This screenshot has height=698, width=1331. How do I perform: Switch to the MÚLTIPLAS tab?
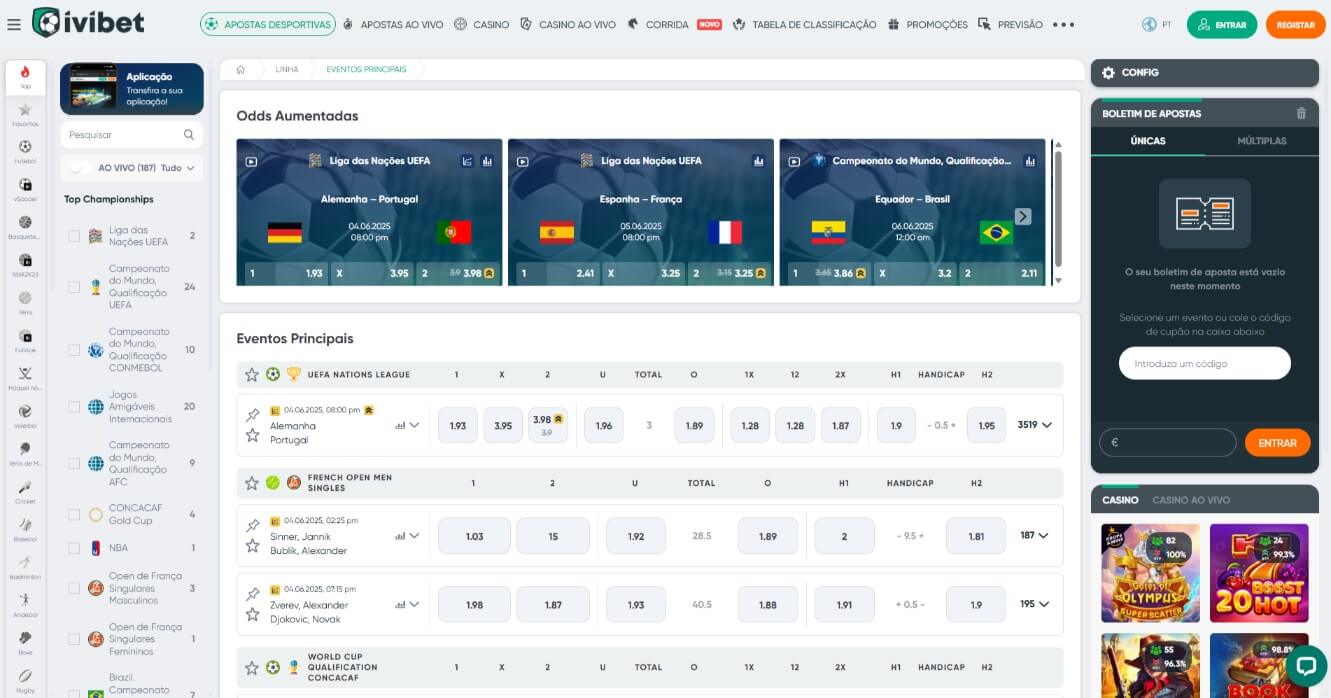click(1262, 140)
